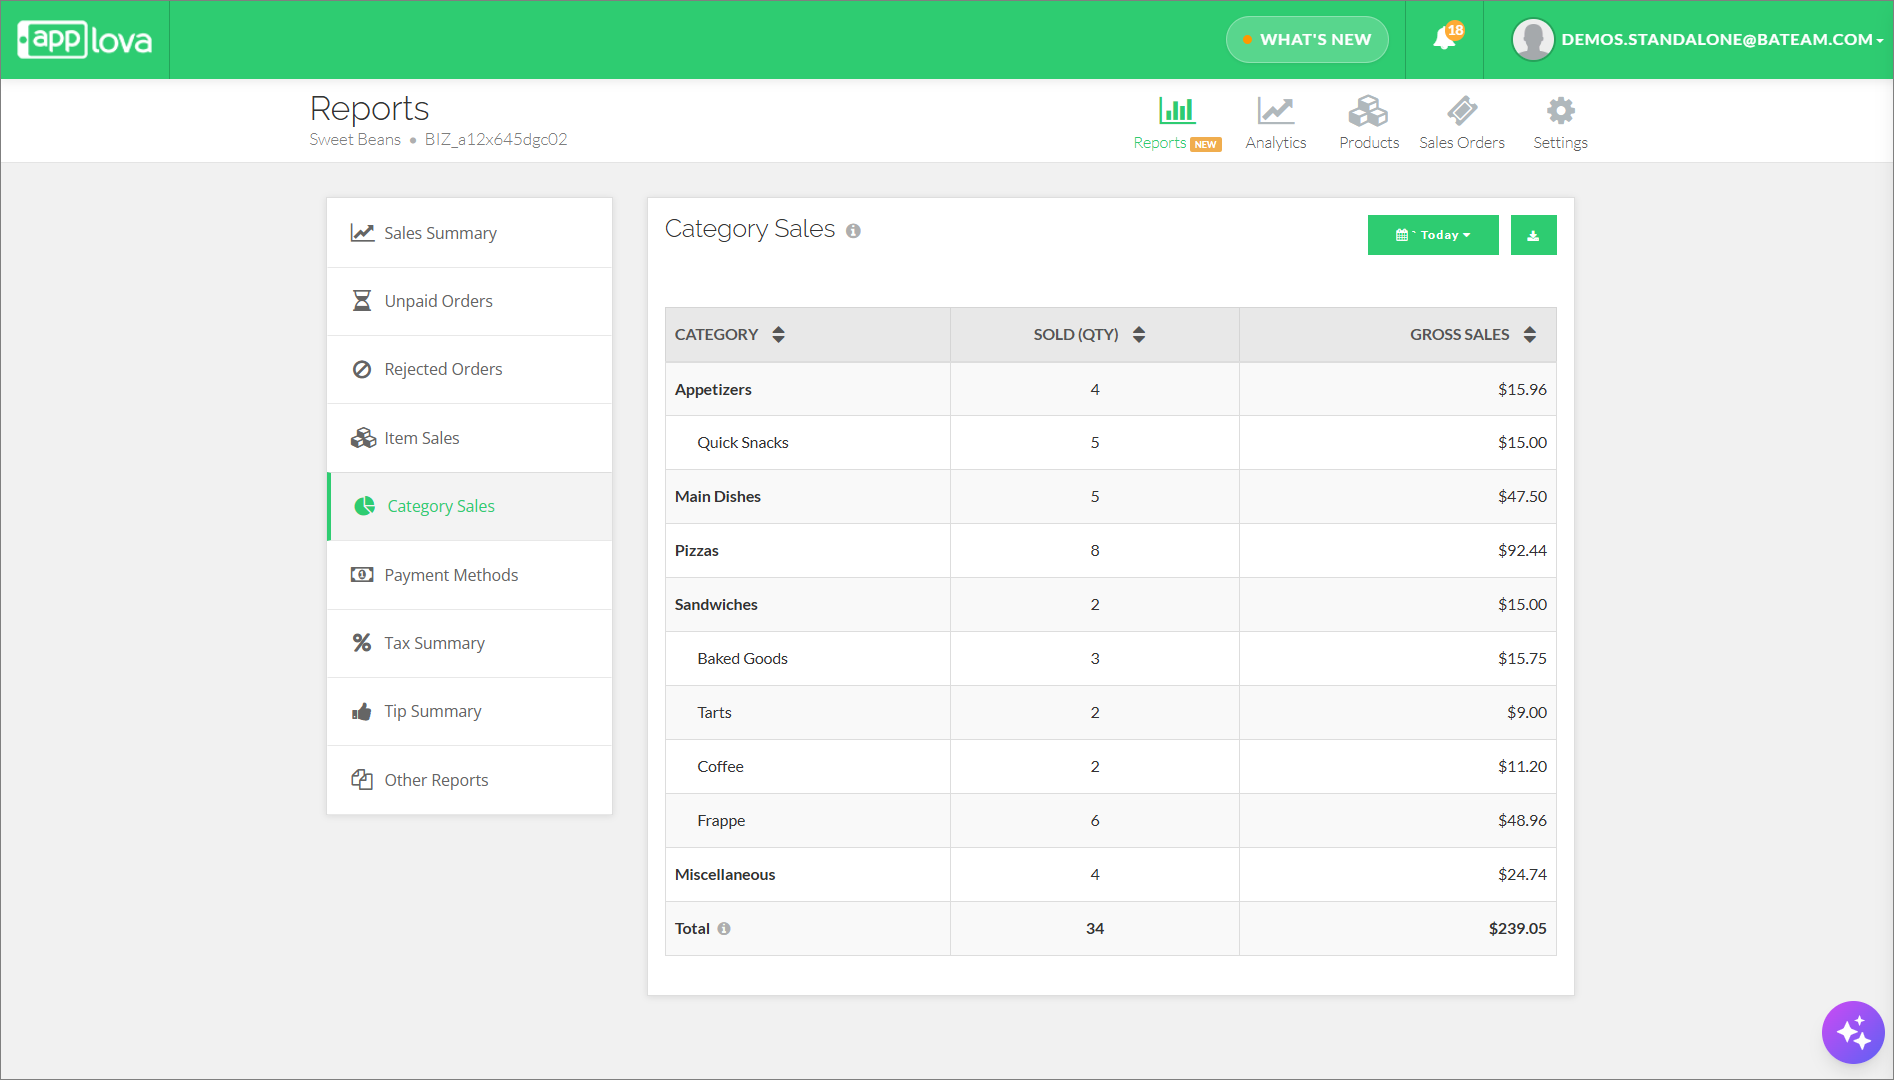Click info icon beside Category Sales title
The height and width of the screenshot is (1080, 1894).
coord(853,231)
